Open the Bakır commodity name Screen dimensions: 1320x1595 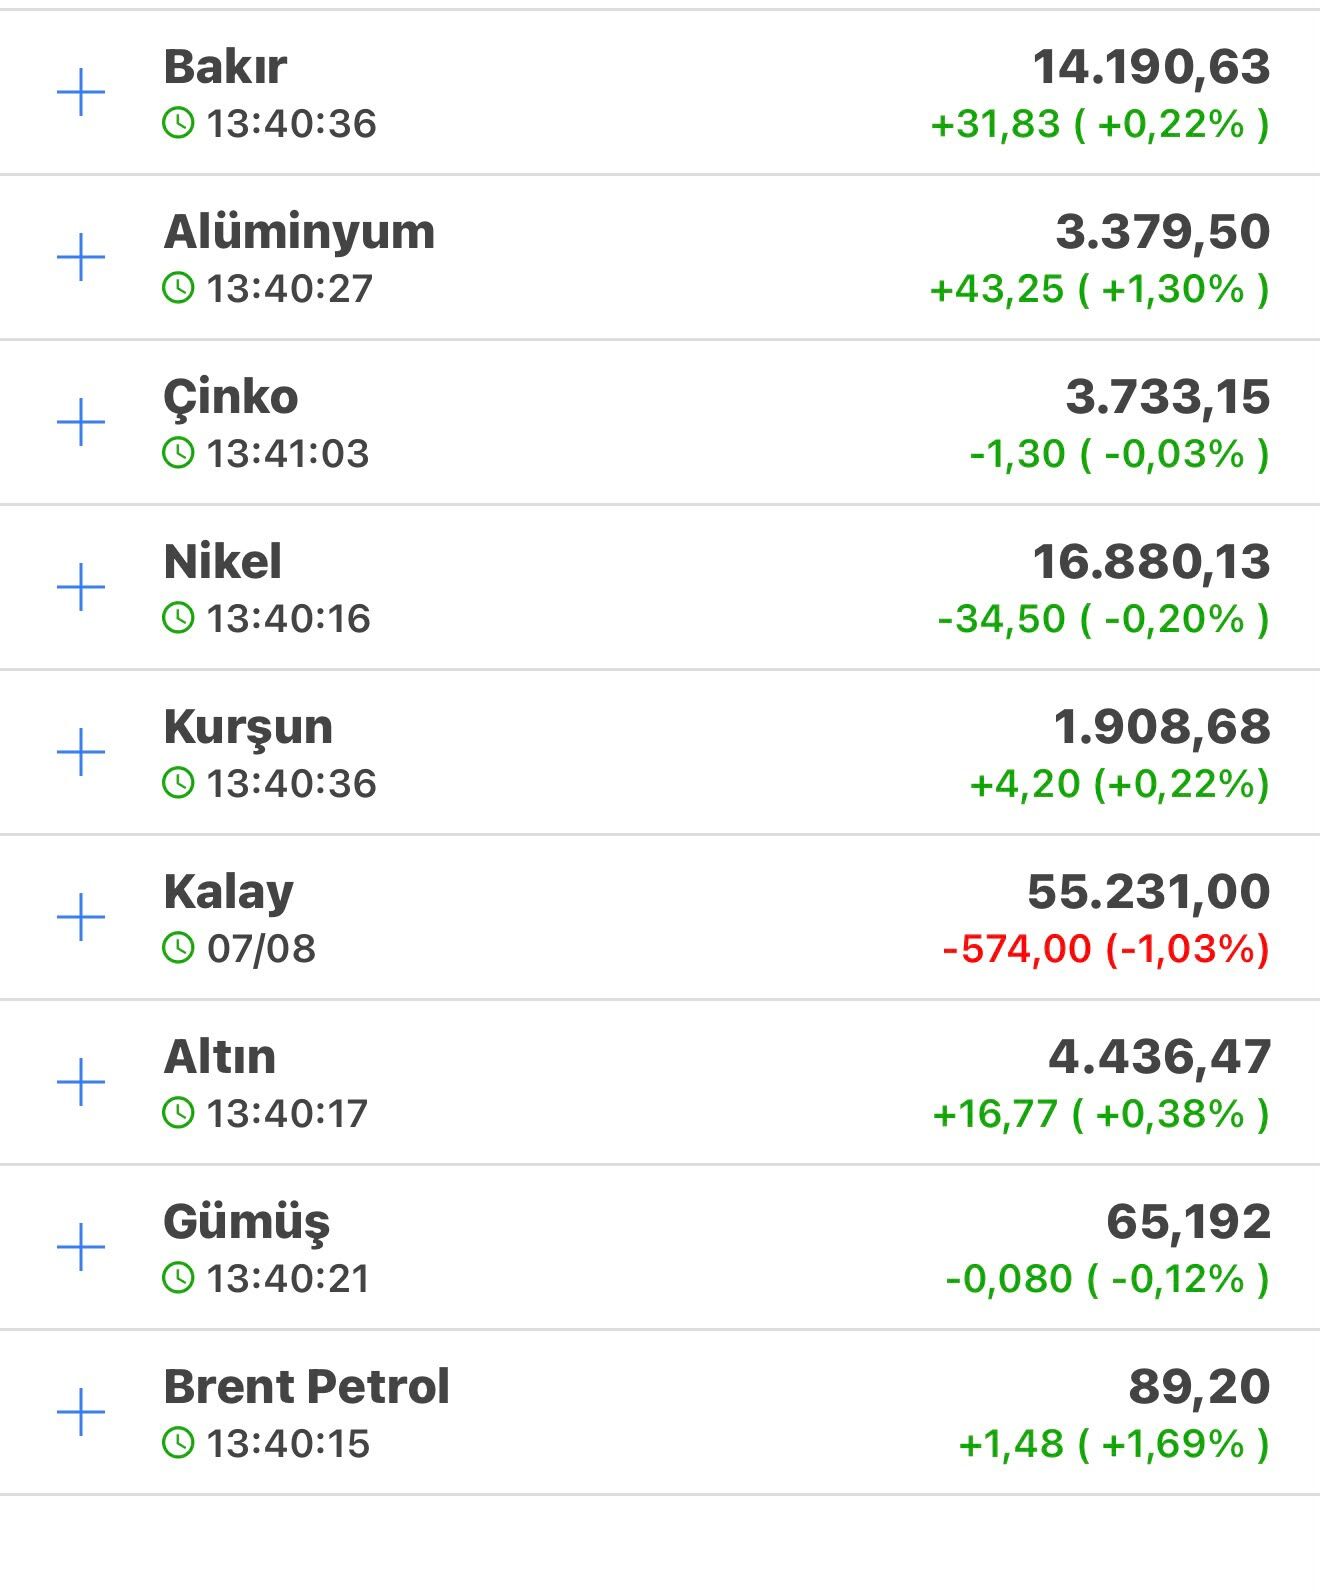tap(225, 67)
